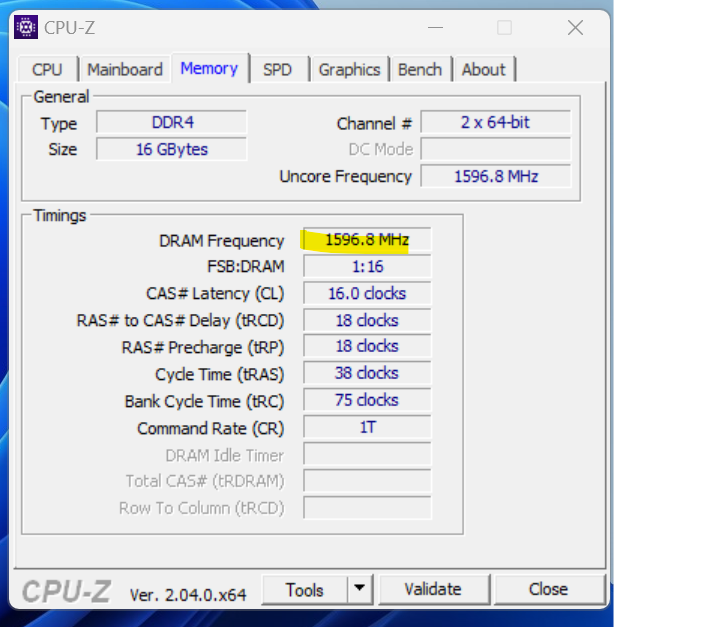Click the CPU-Z app icon in title bar
The width and height of the screenshot is (720, 627).
tap(26, 27)
